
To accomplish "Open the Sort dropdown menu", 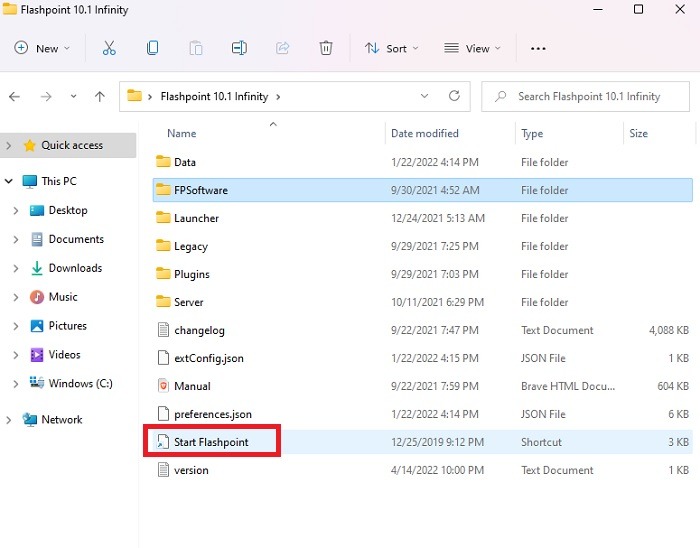I will [392, 48].
